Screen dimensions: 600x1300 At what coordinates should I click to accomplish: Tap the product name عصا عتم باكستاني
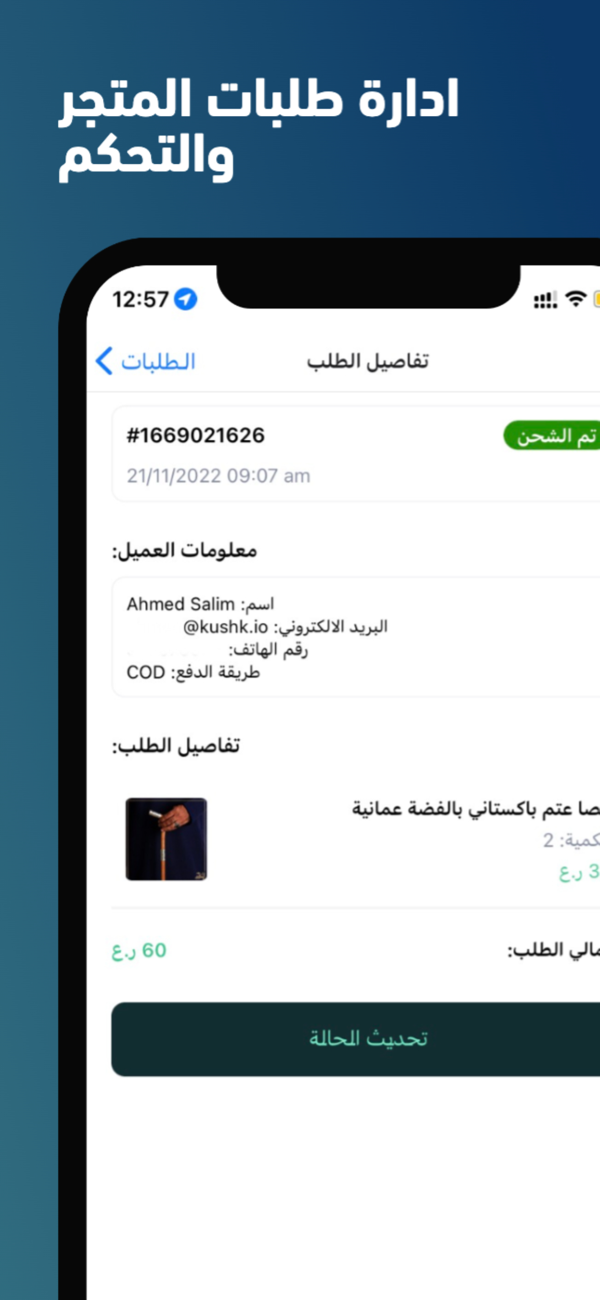click(476, 808)
